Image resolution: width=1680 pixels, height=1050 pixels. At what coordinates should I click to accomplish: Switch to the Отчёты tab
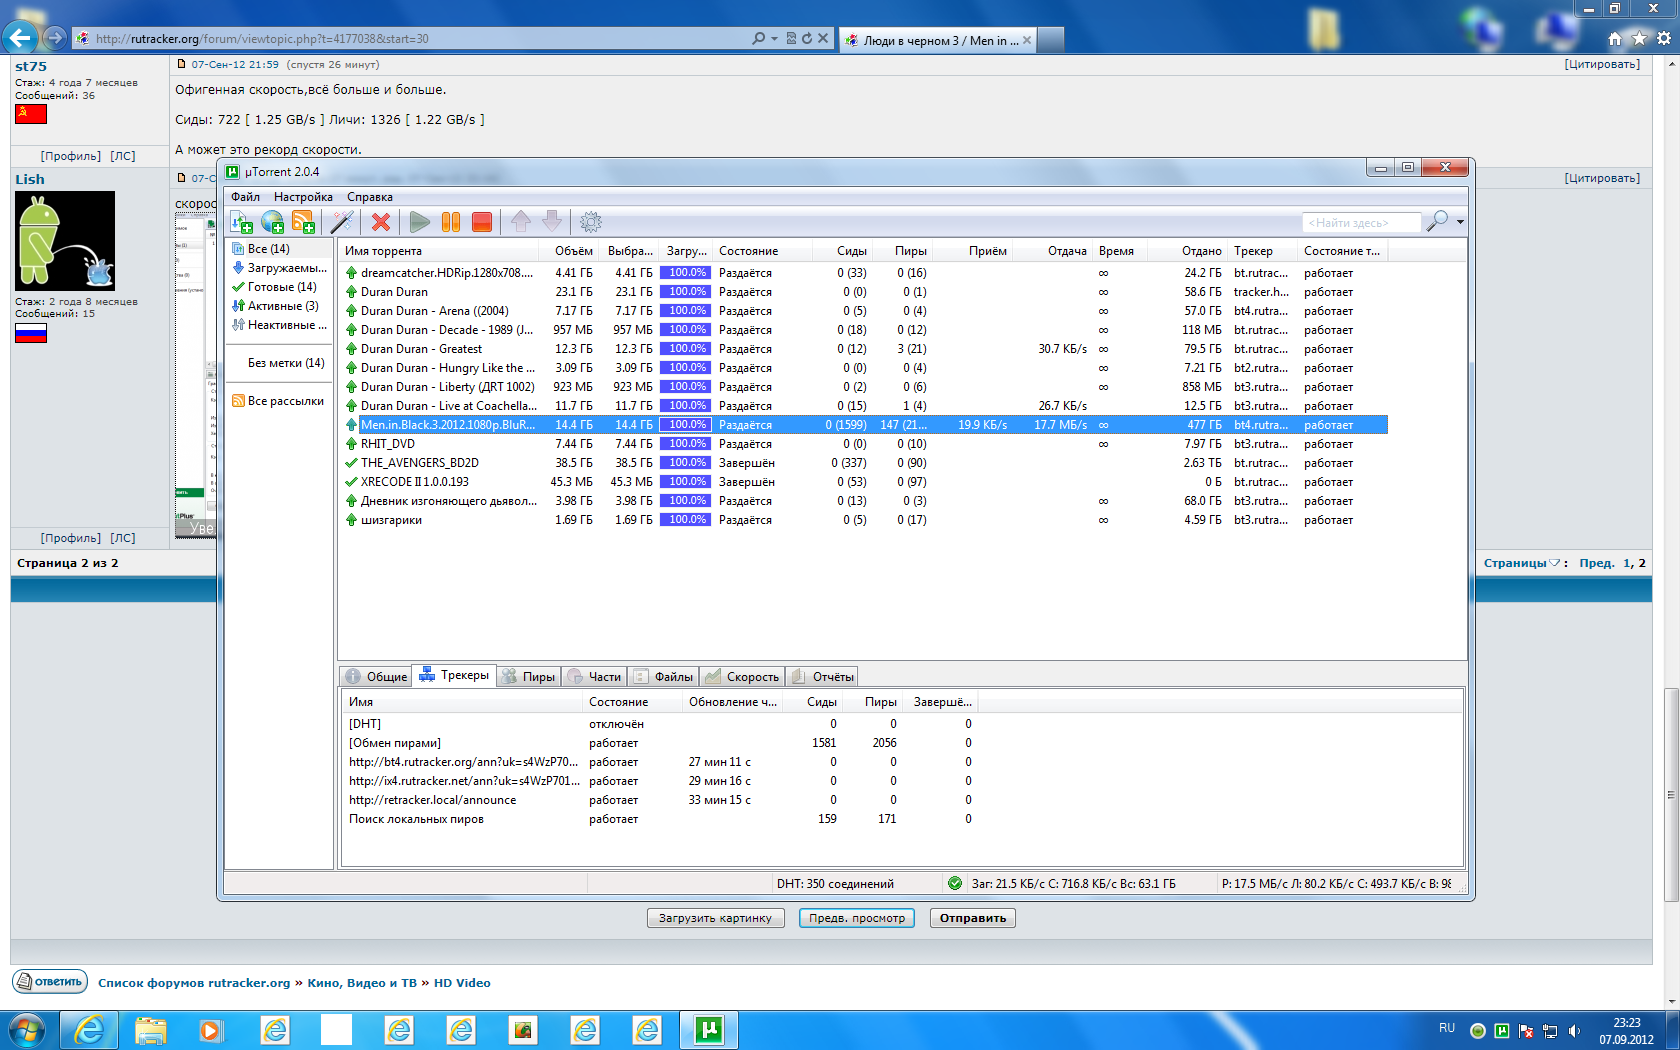tap(823, 677)
